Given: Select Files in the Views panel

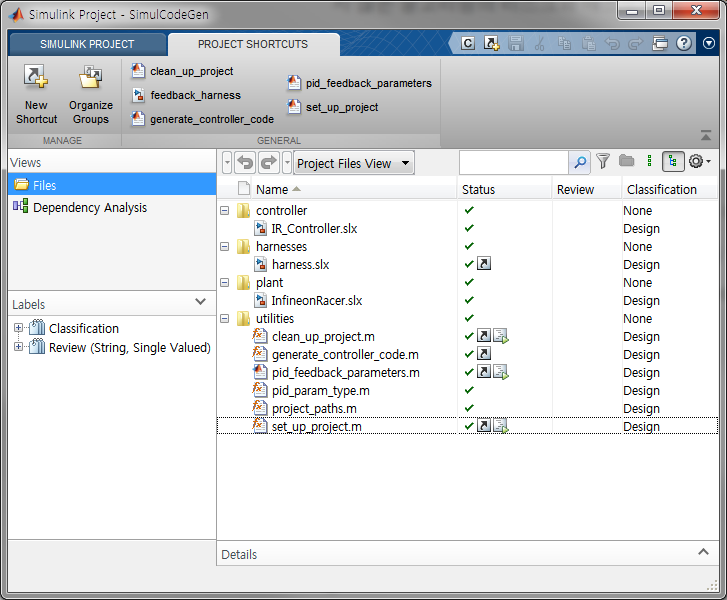Looking at the screenshot, I should click(112, 185).
